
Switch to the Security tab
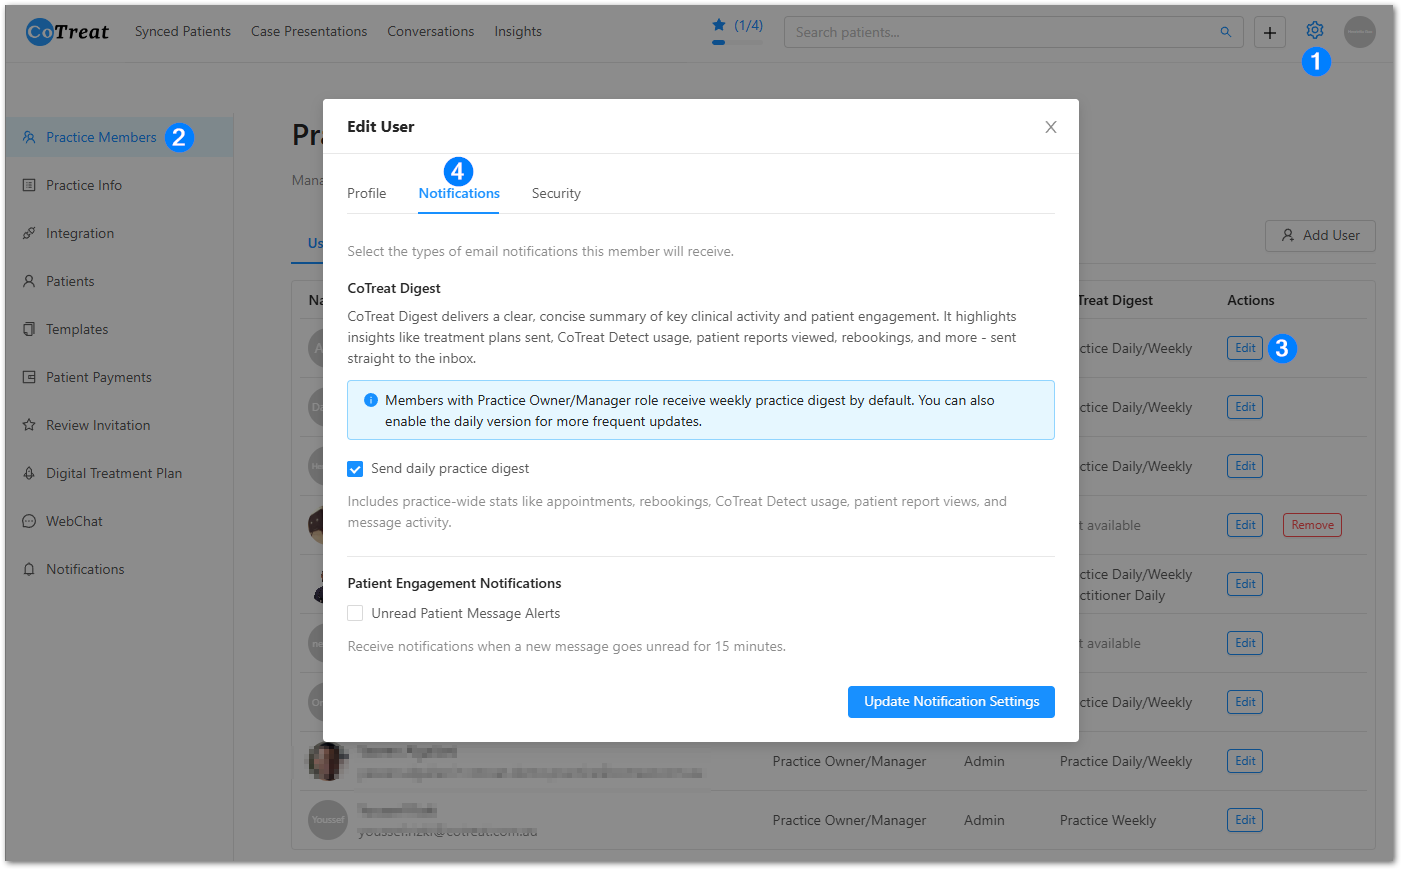pyautogui.click(x=555, y=193)
